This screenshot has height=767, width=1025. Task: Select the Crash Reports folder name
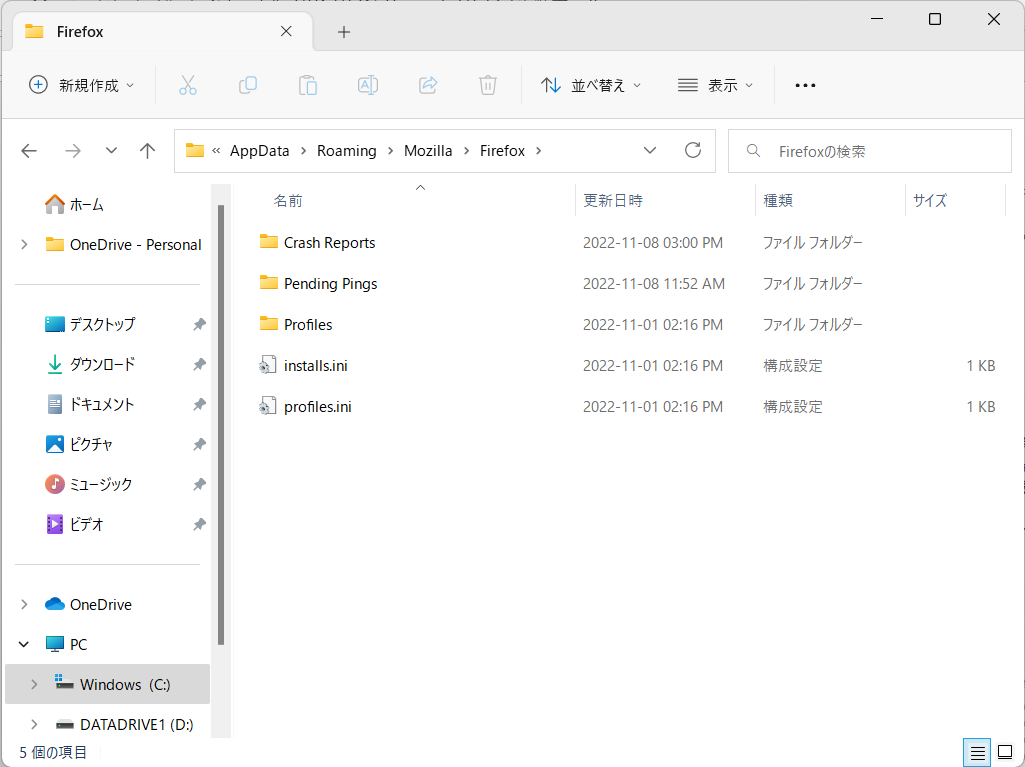[329, 243]
